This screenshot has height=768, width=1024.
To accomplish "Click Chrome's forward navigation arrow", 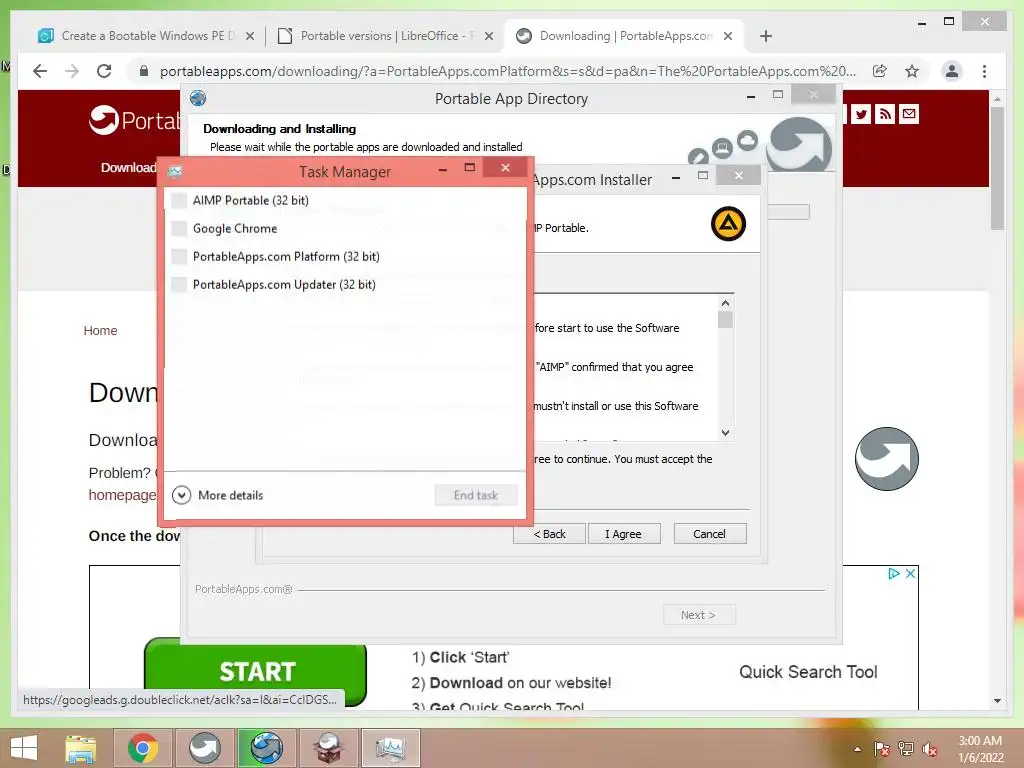I will click(x=72, y=71).
